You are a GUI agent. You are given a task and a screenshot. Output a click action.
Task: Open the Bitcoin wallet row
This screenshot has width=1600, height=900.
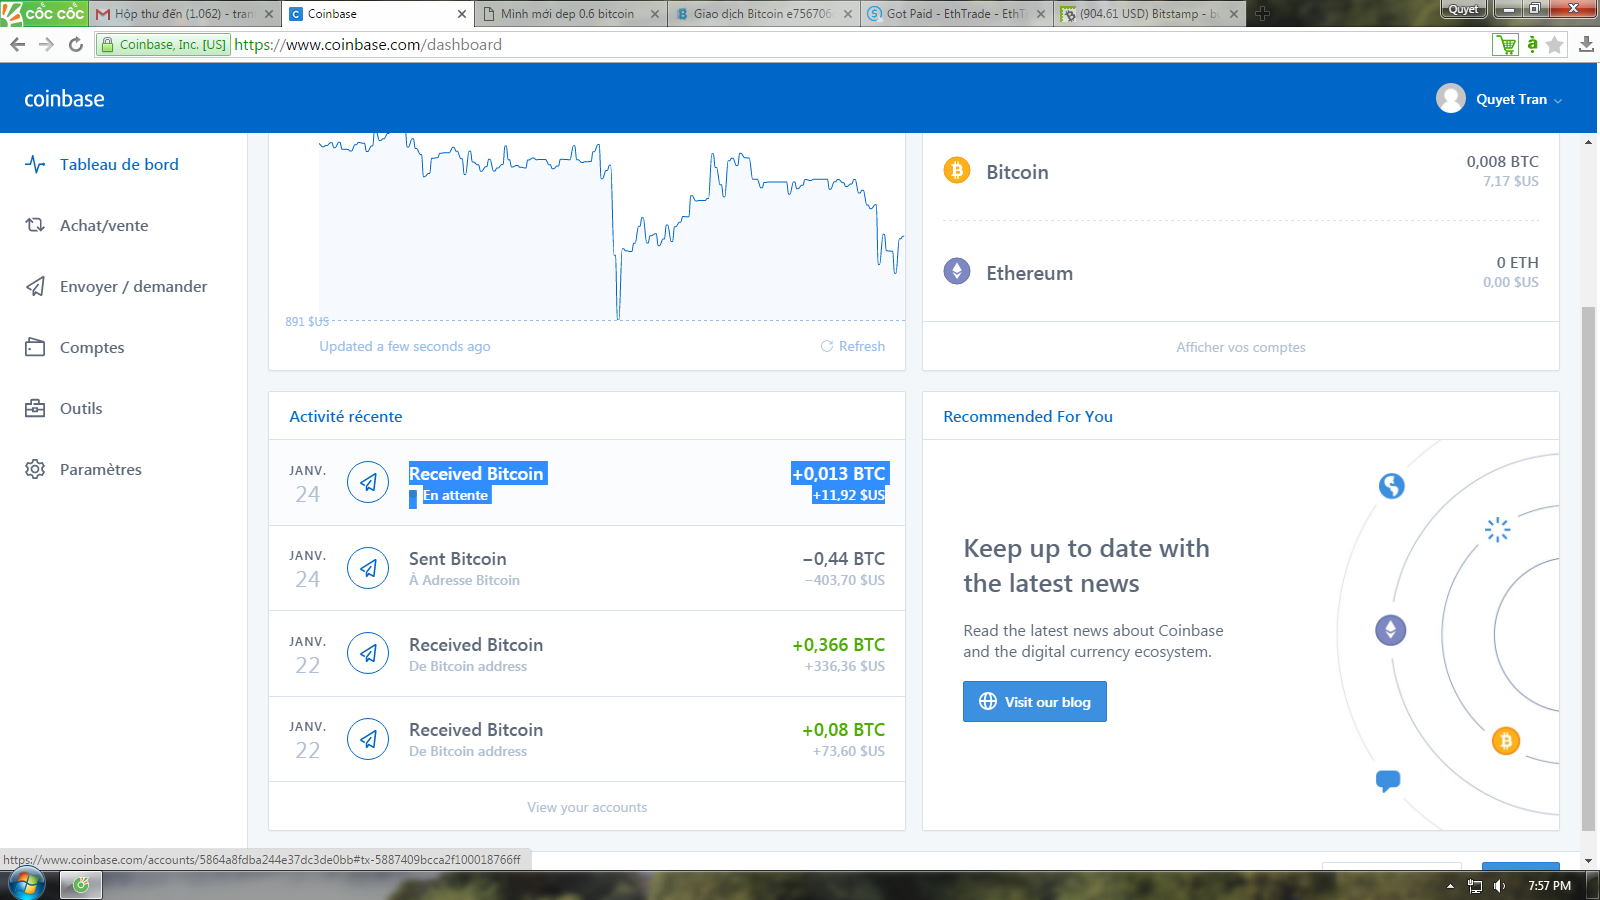click(1241, 171)
